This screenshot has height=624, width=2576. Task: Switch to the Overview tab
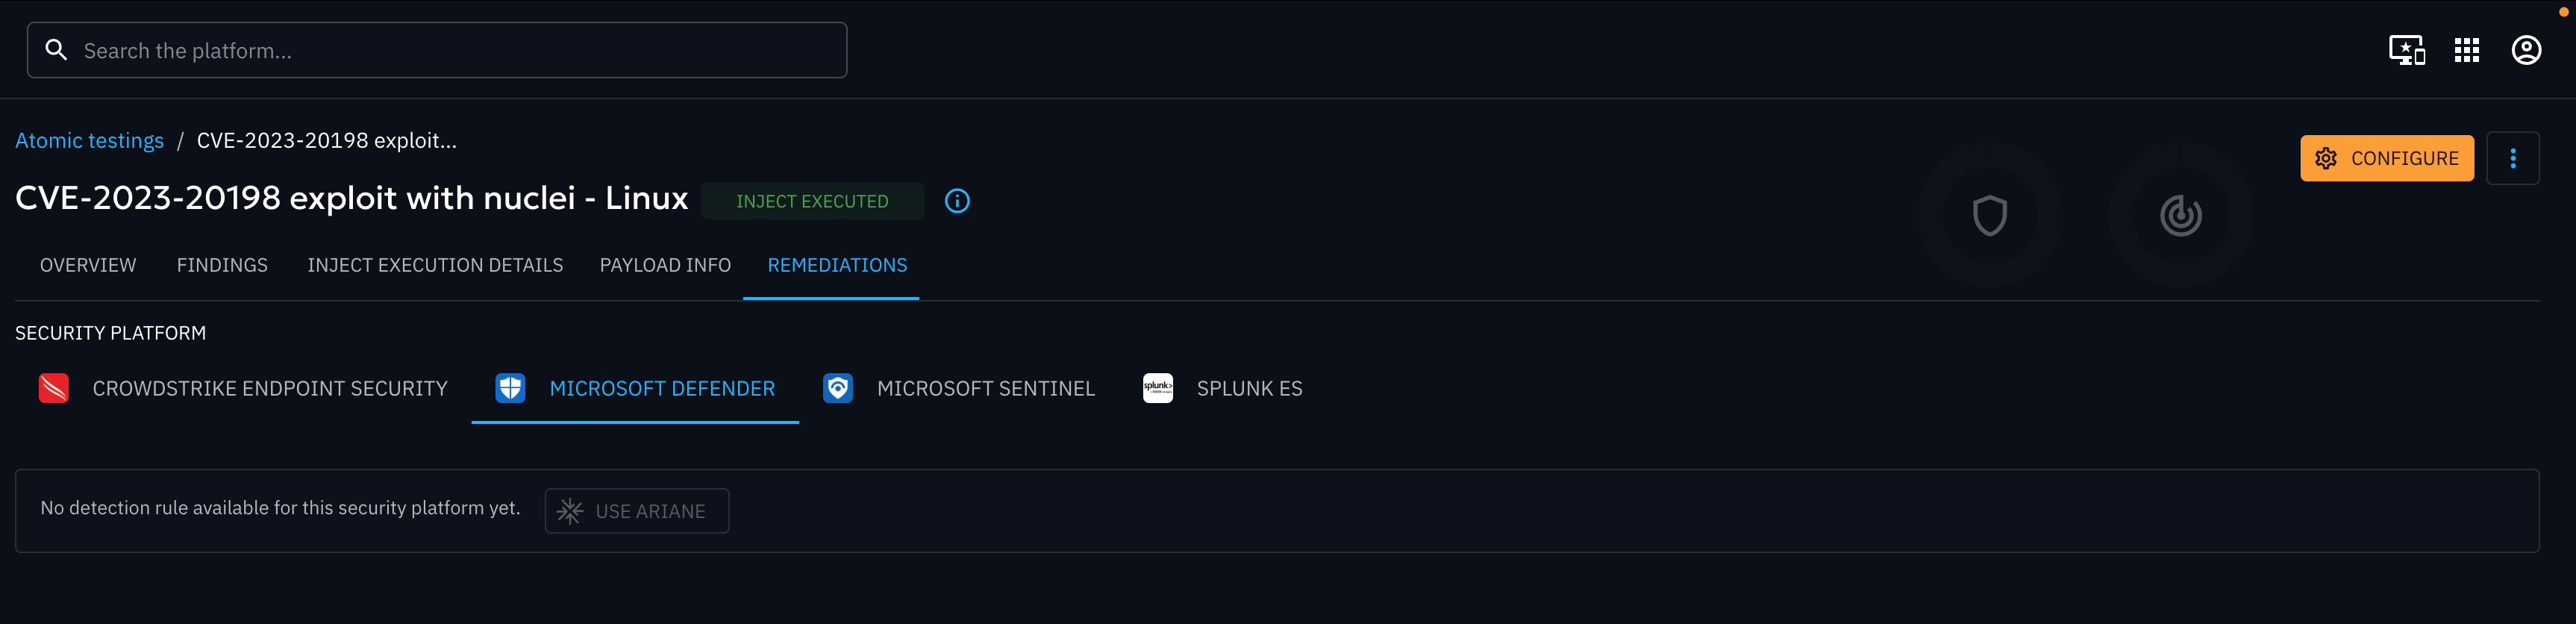(88, 265)
